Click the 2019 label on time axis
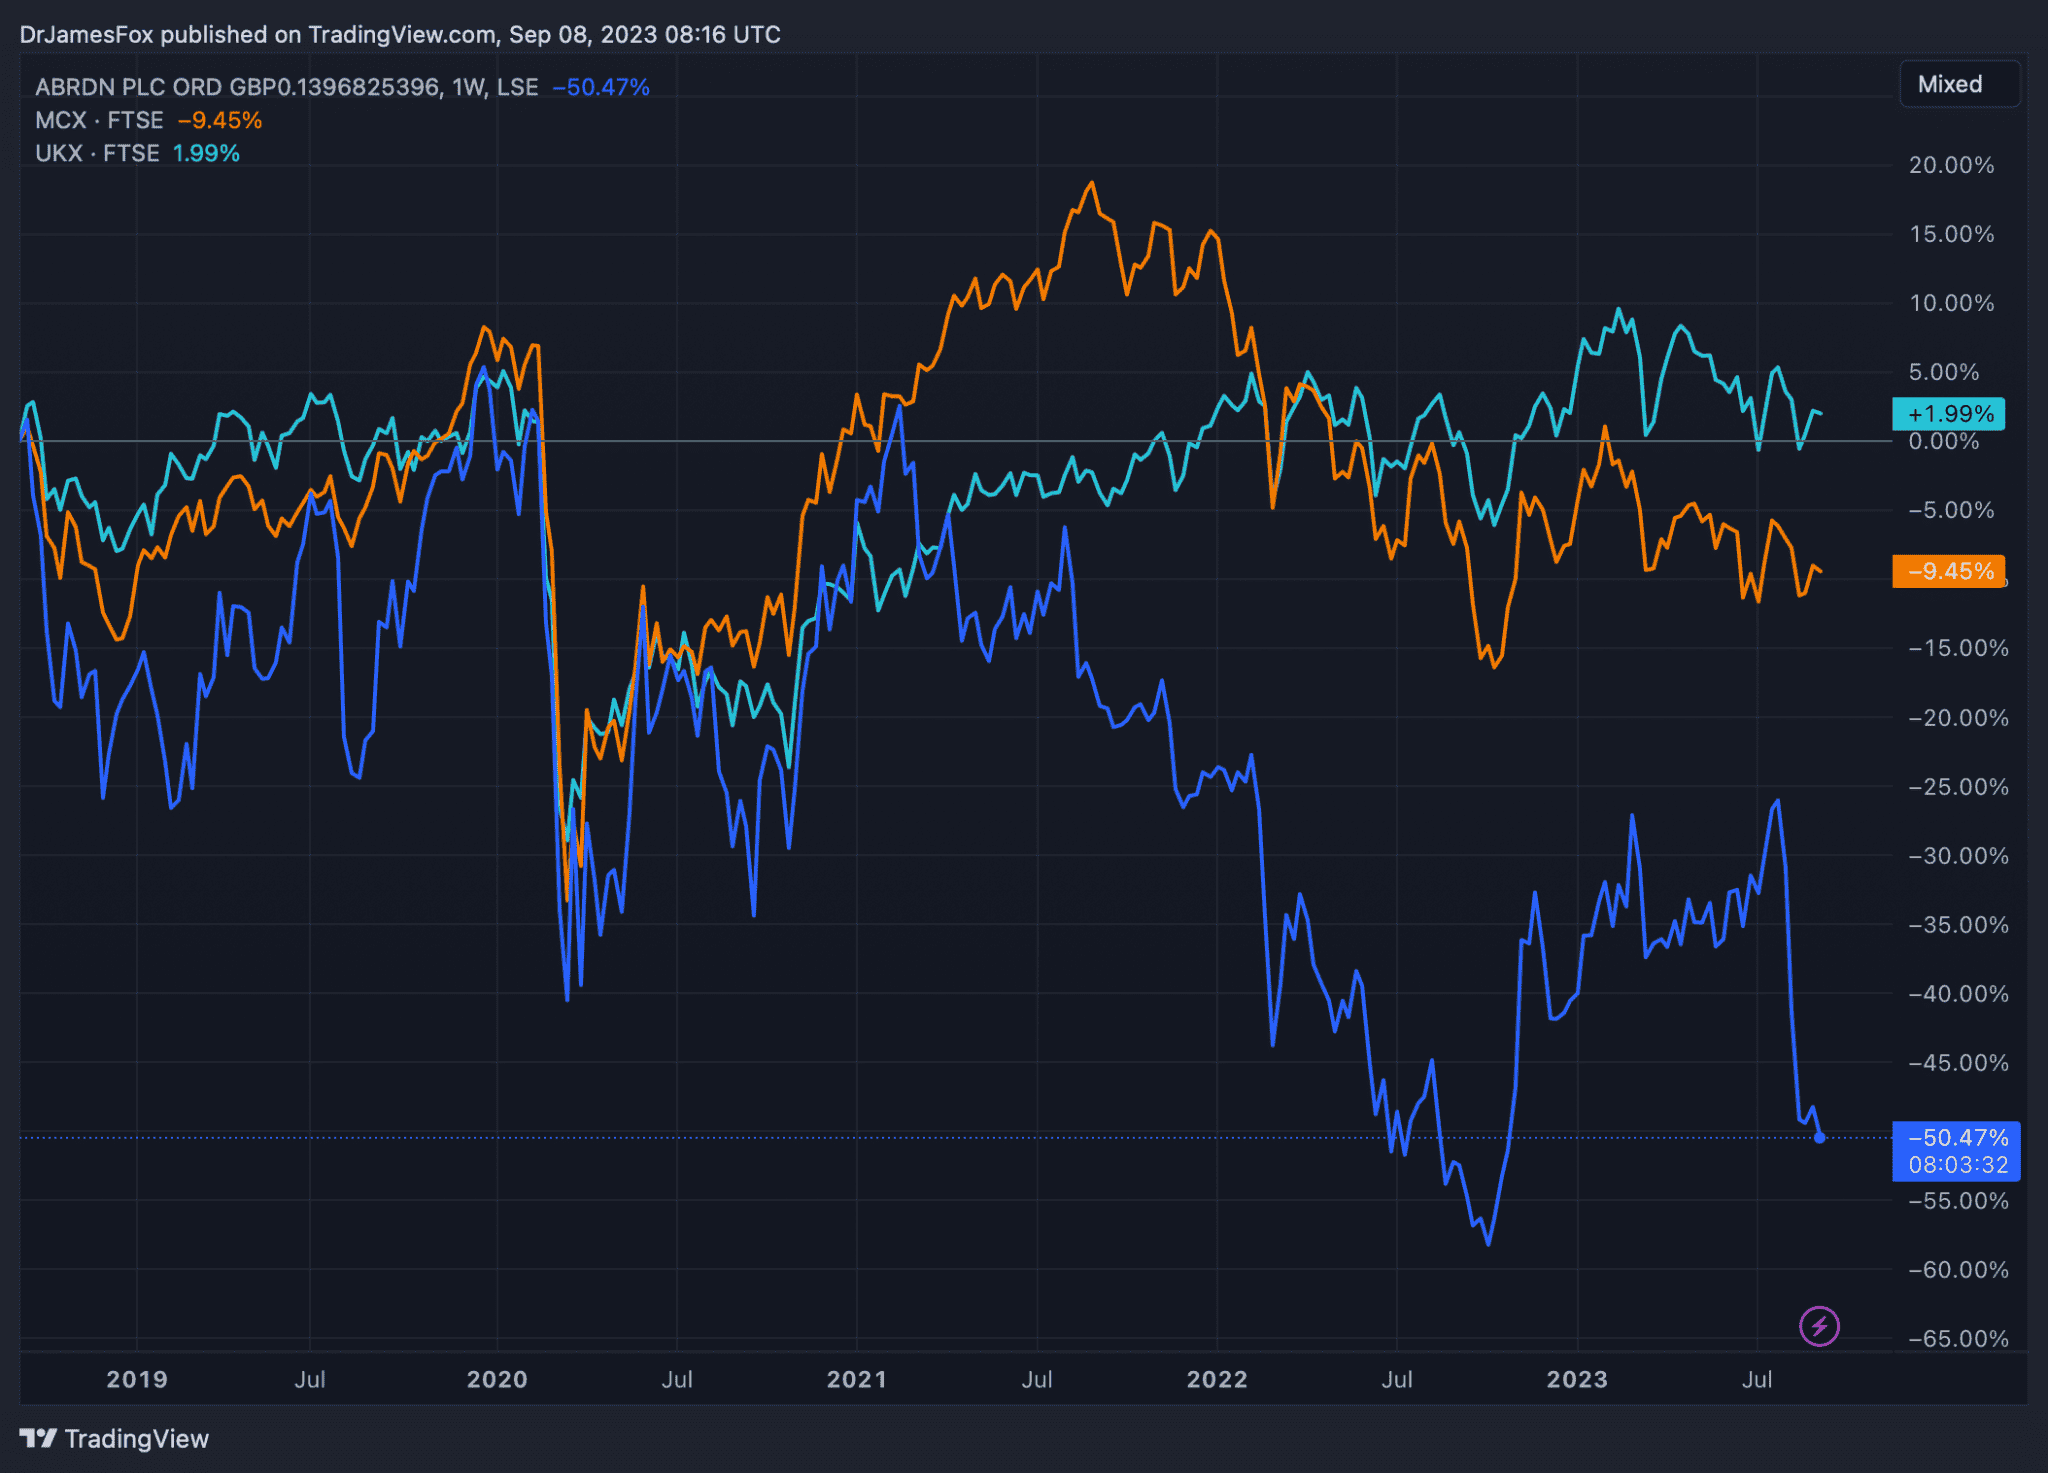This screenshot has height=1473, width=2048. (x=137, y=1379)
